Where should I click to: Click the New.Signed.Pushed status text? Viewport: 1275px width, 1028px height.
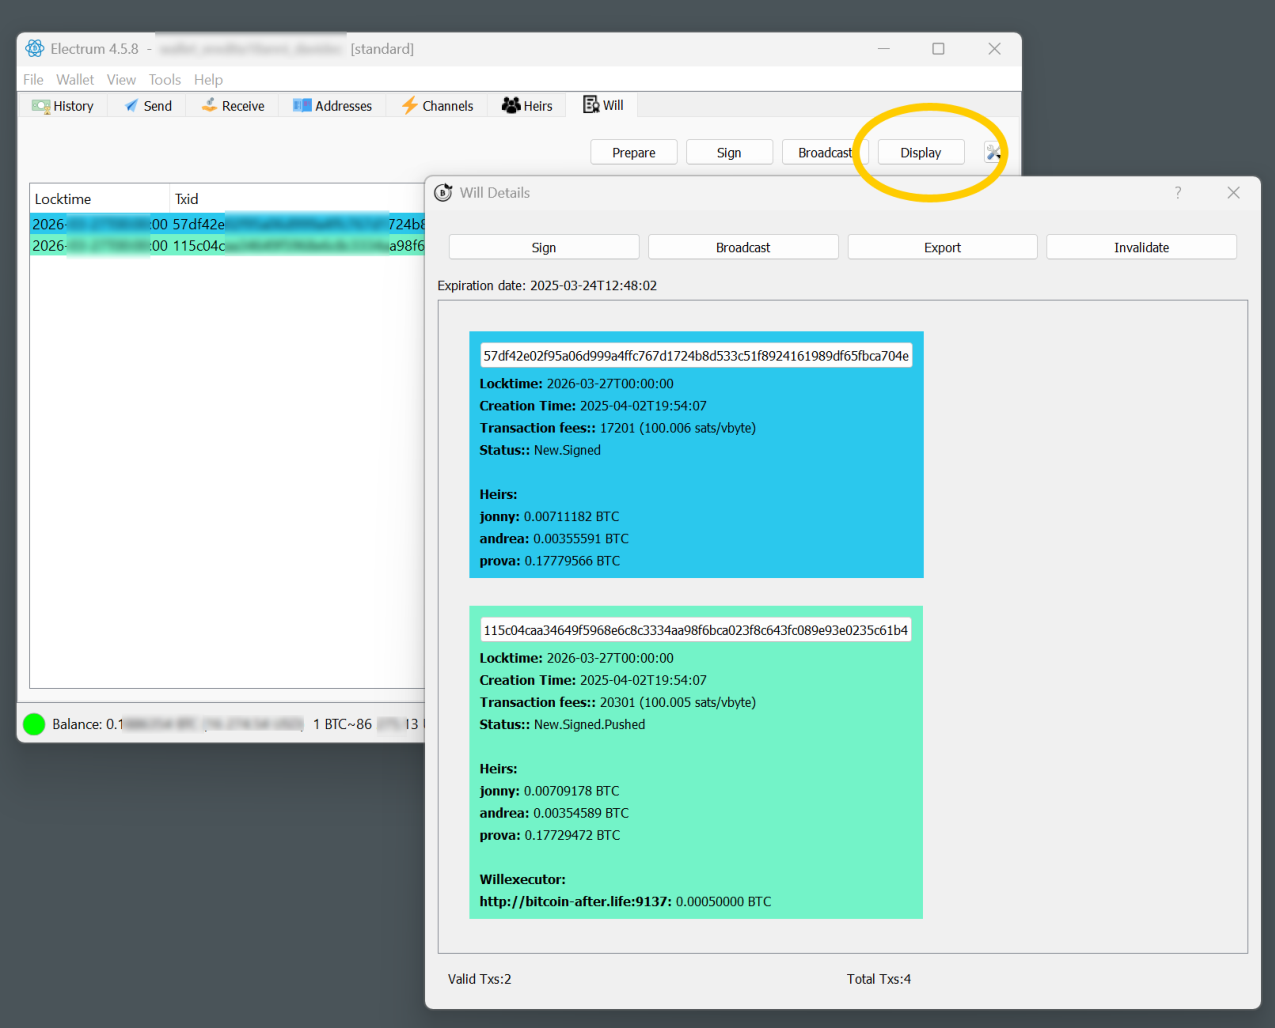point(589,724)
